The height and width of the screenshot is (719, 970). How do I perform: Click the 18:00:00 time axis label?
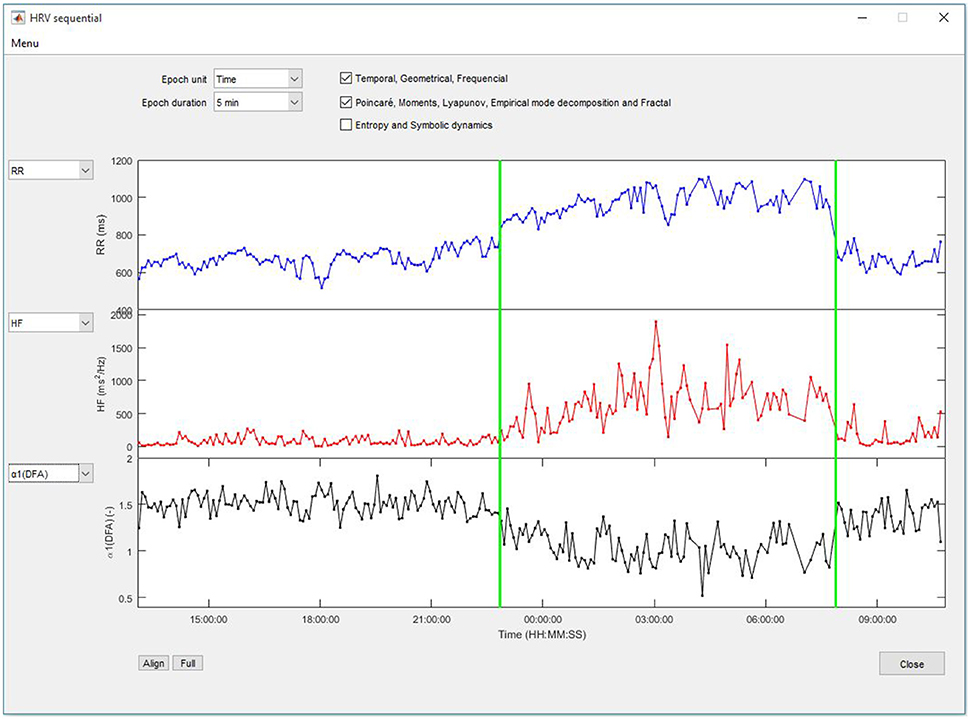click(x=320, y=619)
